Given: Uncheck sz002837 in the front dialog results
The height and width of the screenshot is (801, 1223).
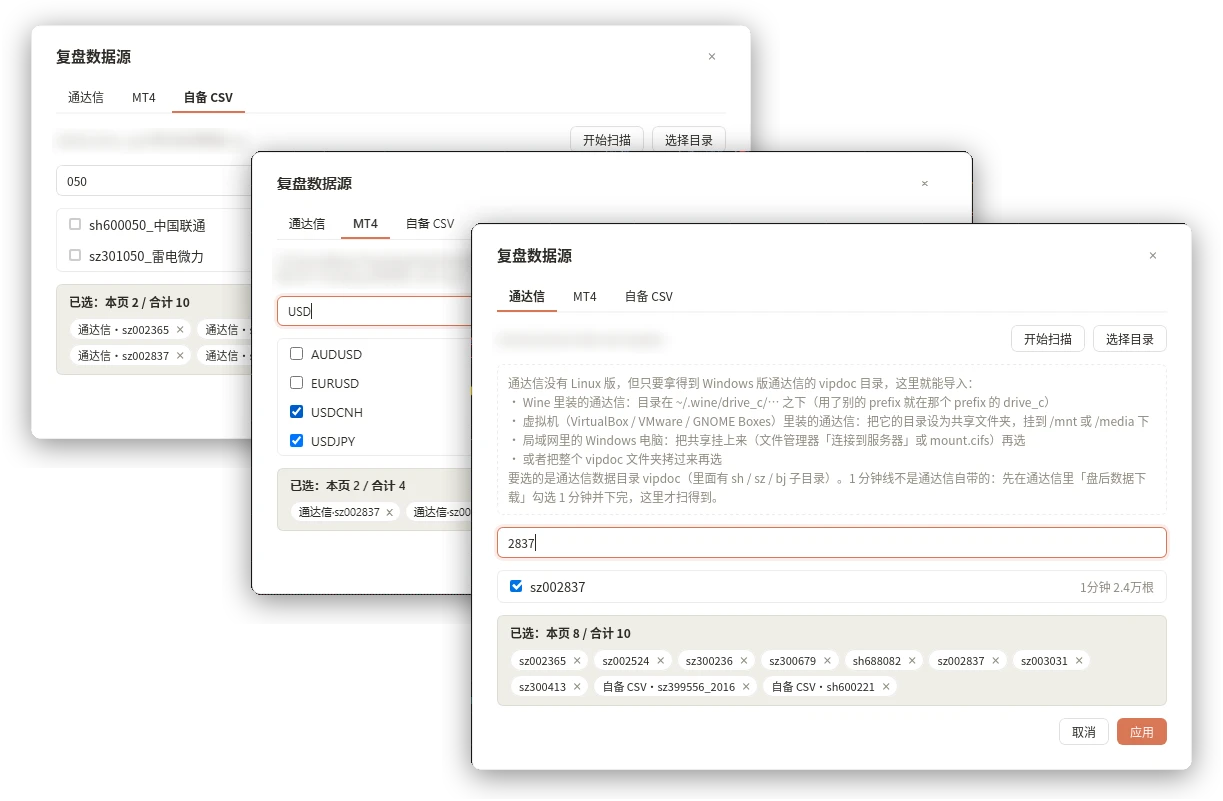Looking at the screenshot, I should 516,586.
